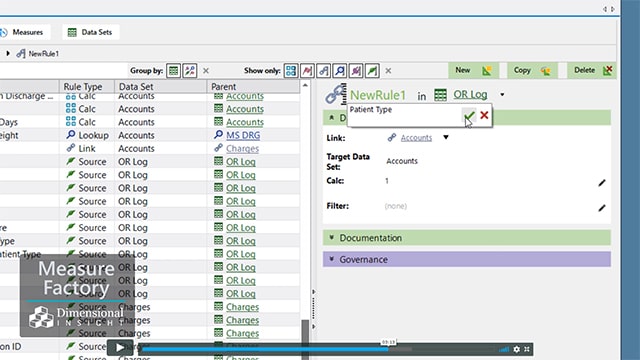
Task: Enter fullscreen with the video expand icon
Action: coord(527,349)
